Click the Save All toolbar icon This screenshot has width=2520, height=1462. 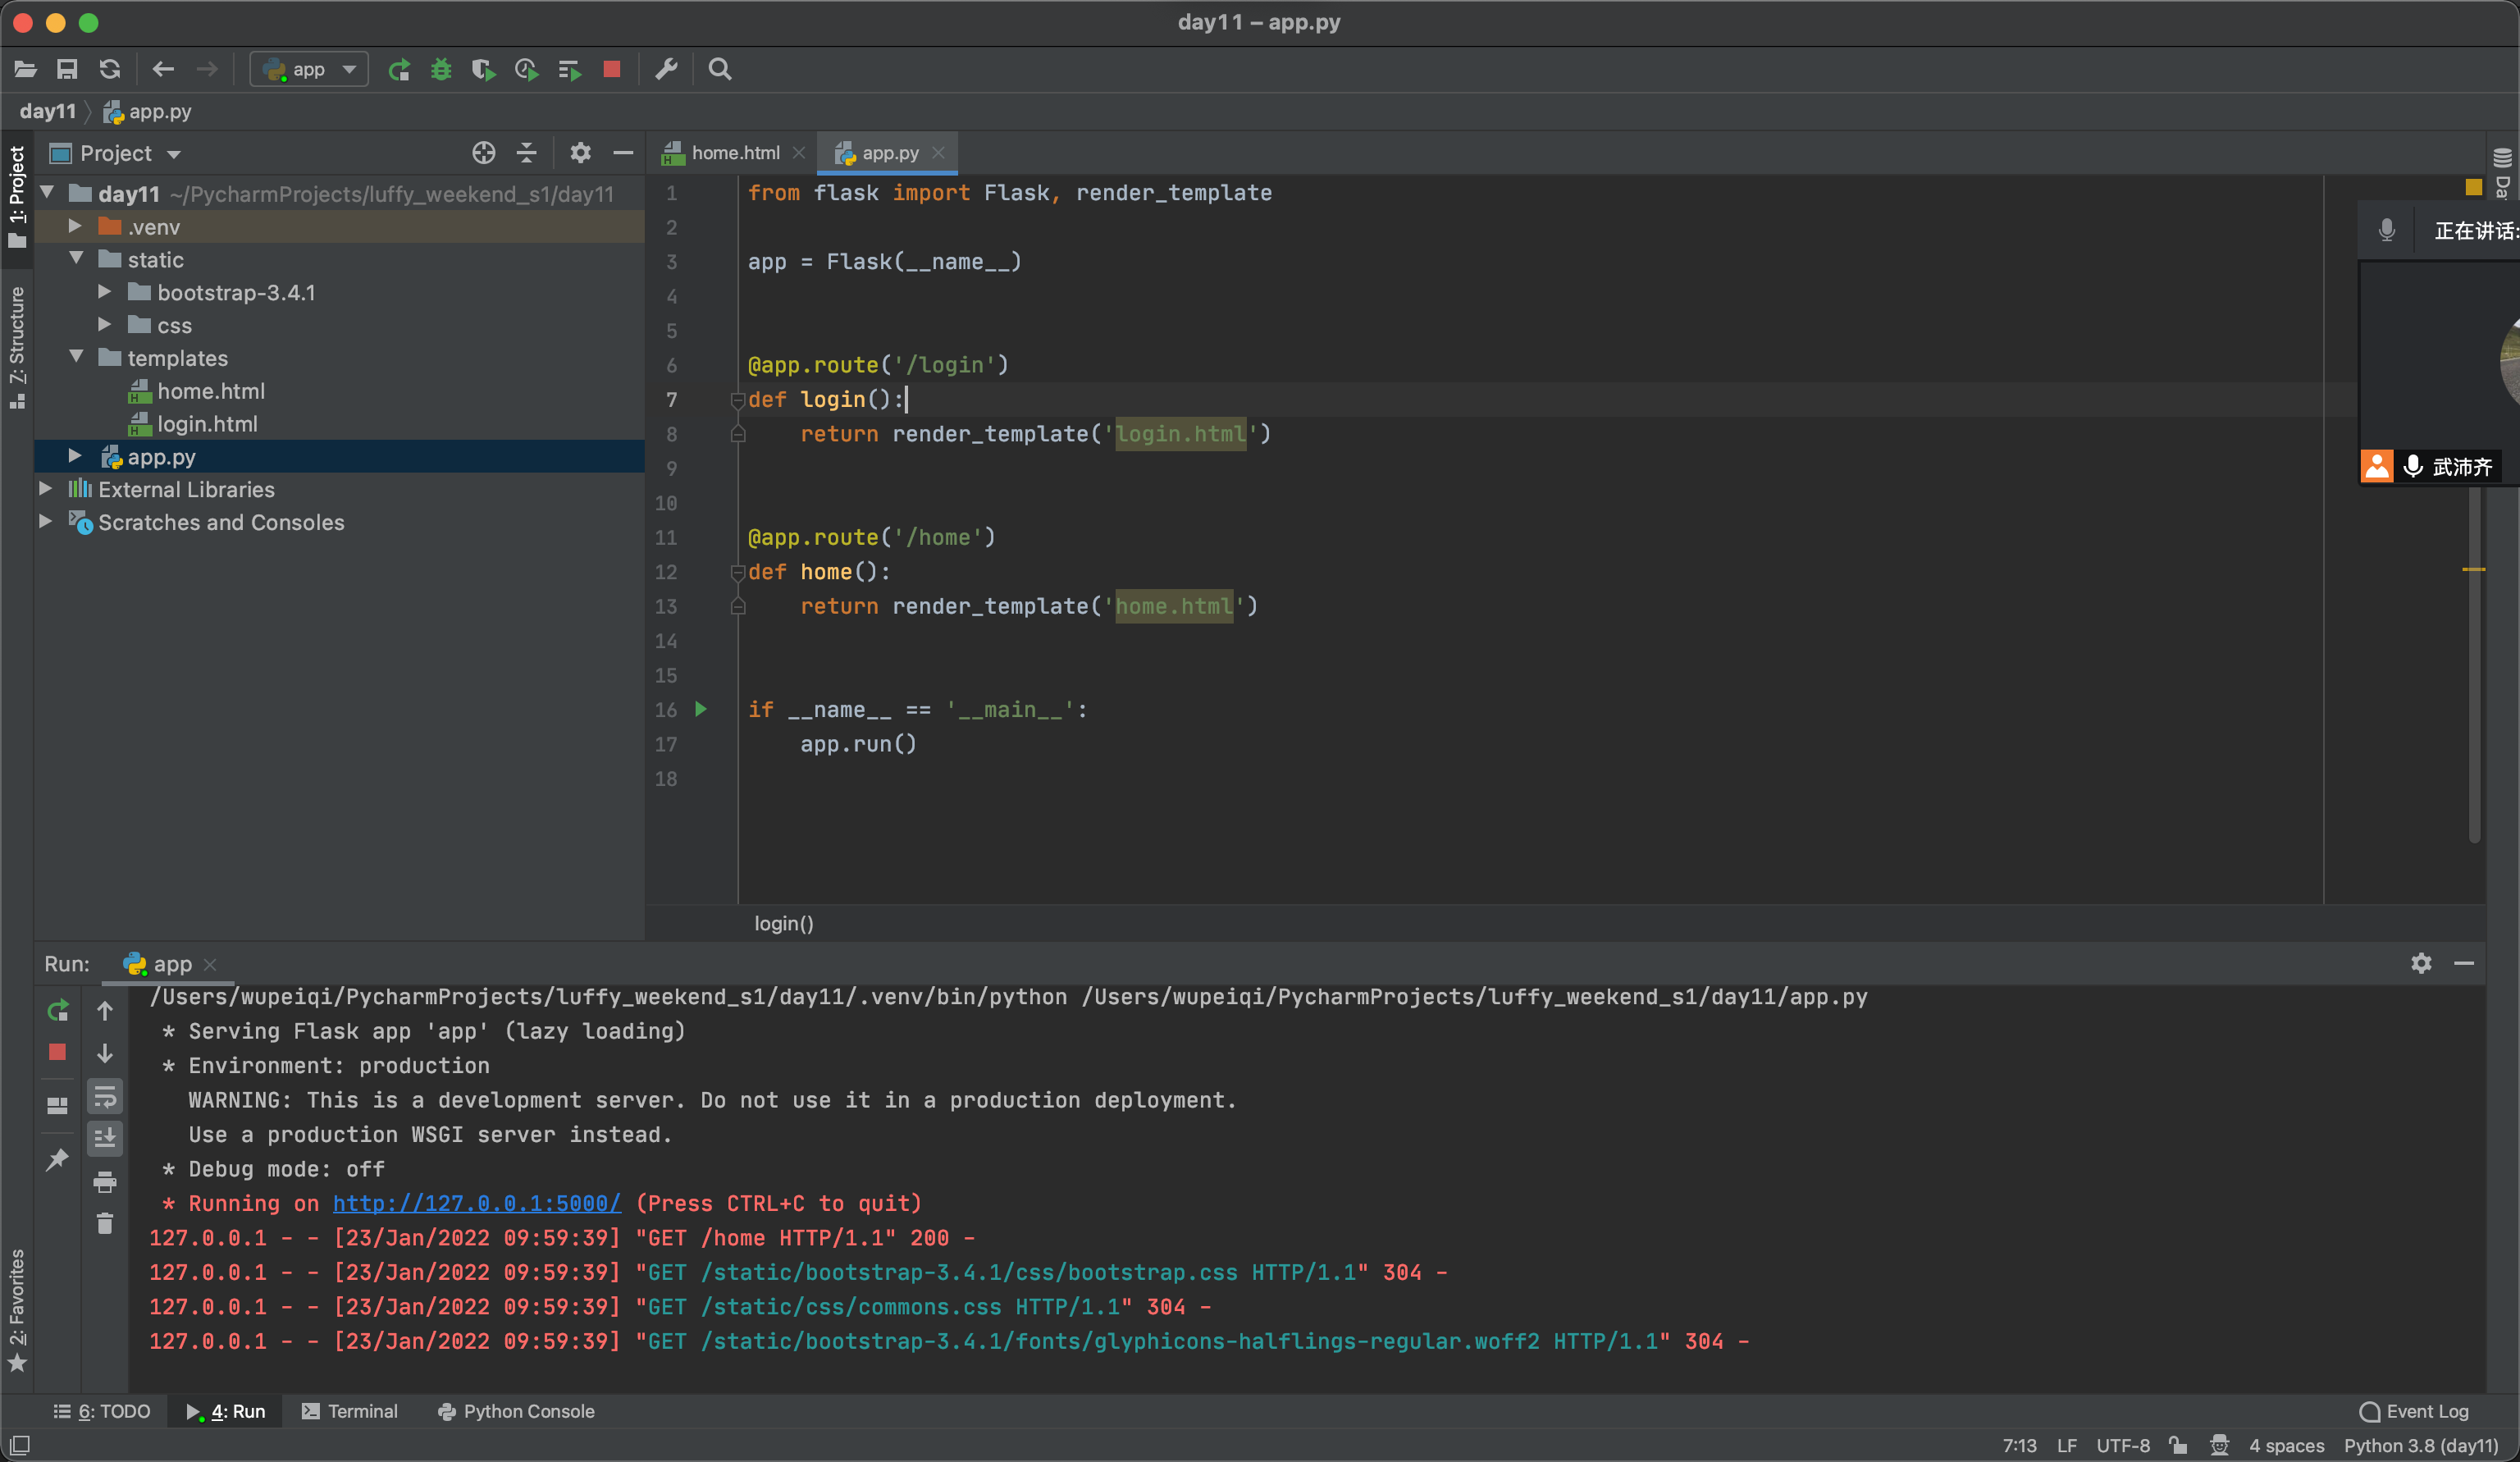[67, 69]
